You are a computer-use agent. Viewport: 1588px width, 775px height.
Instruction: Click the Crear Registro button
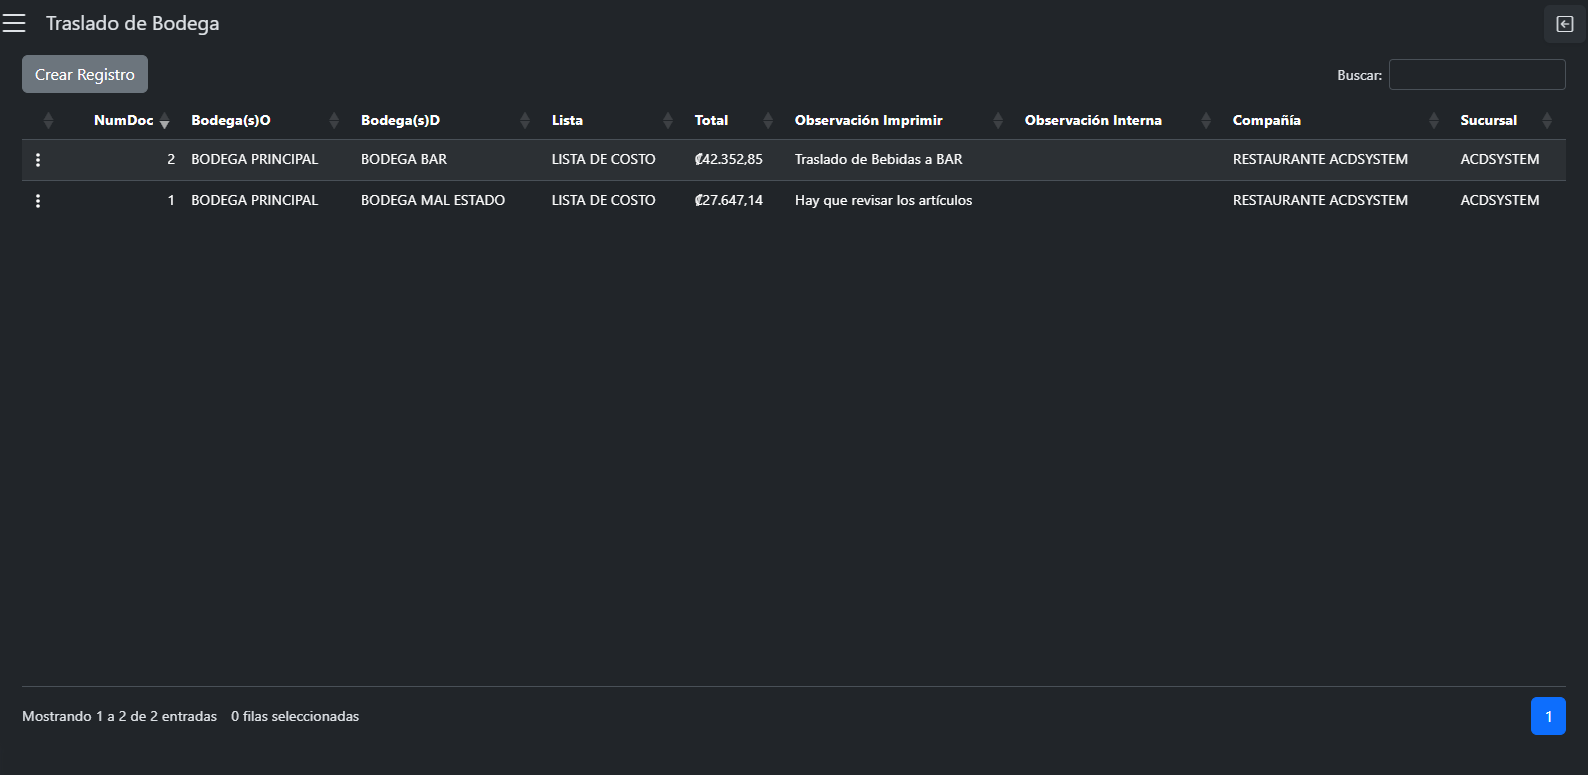click(x=85, y=74)
